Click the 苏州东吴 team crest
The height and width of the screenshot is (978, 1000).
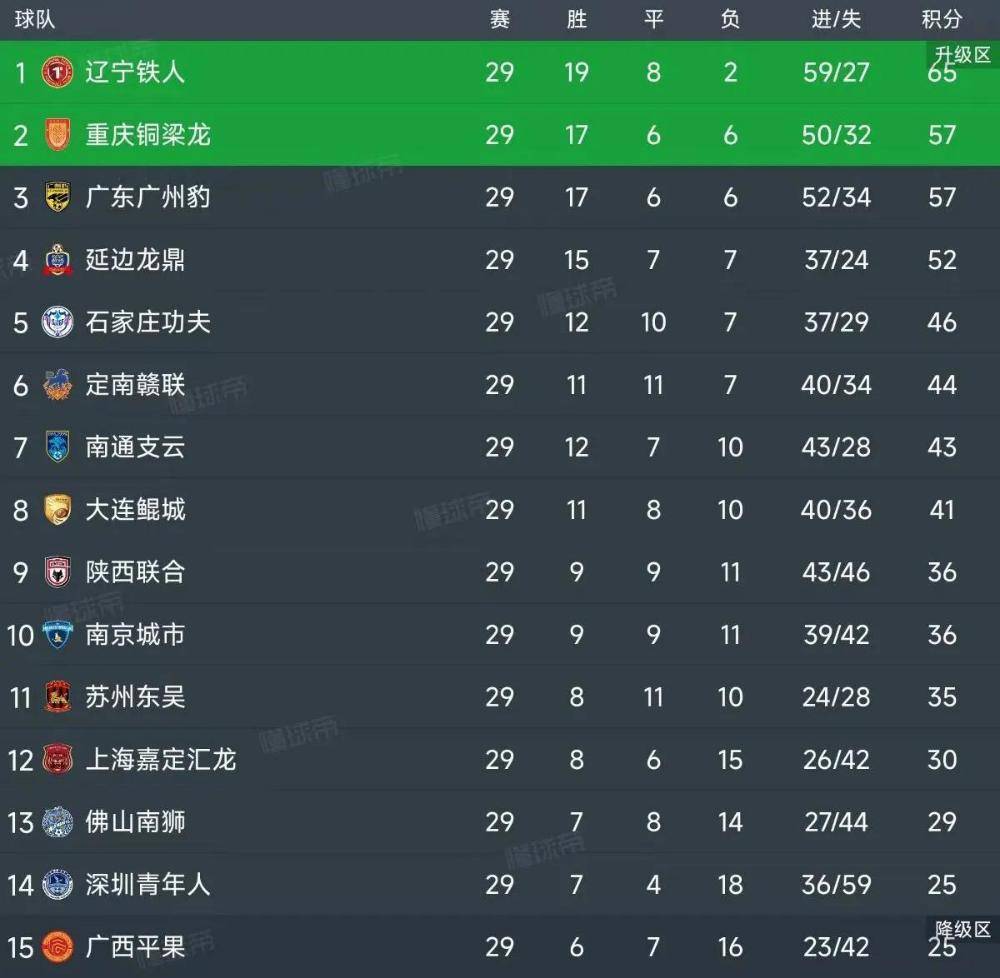coord(57,697)
